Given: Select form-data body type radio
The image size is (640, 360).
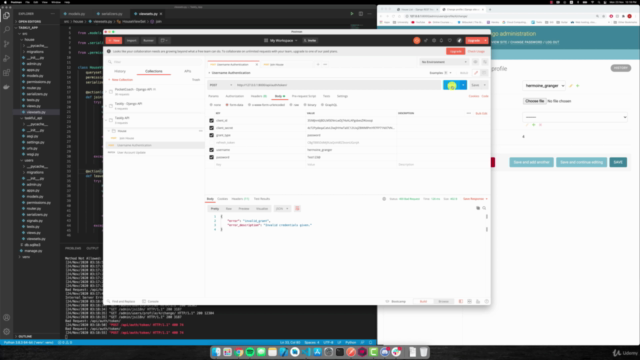Looking at the screenshot, I should [227, 105].
